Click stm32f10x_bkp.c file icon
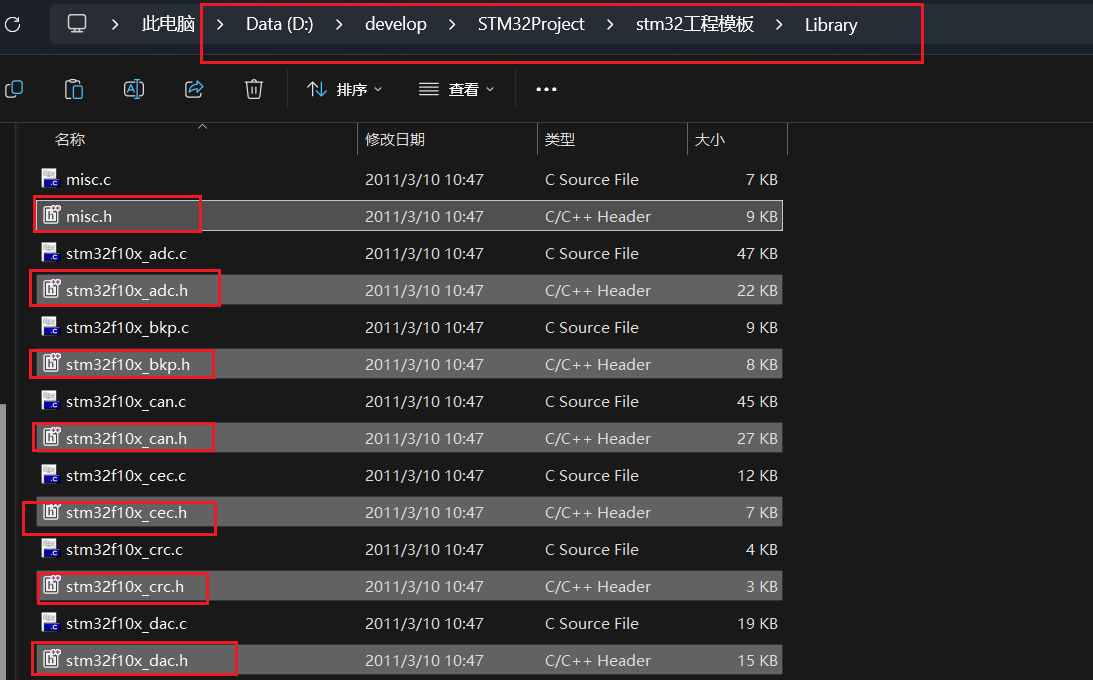 (x=50, y=326)
